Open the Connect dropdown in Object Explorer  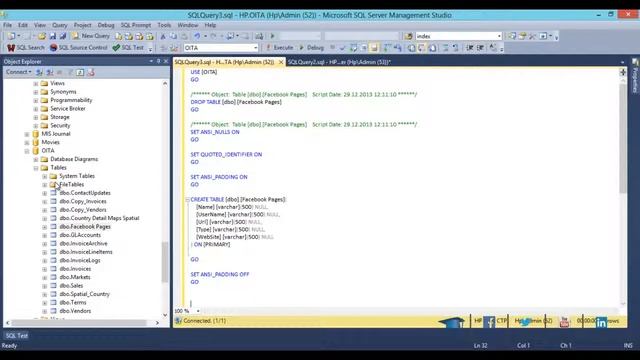click(x=18, y=72)
